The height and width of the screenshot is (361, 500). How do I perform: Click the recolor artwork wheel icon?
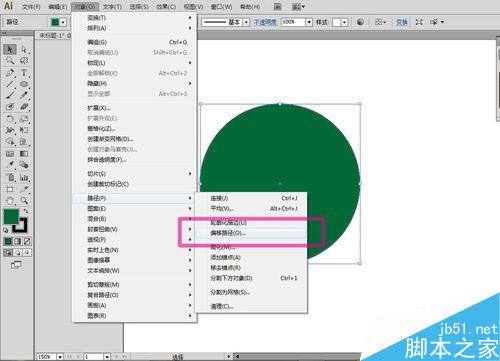[x=360, y=22]
